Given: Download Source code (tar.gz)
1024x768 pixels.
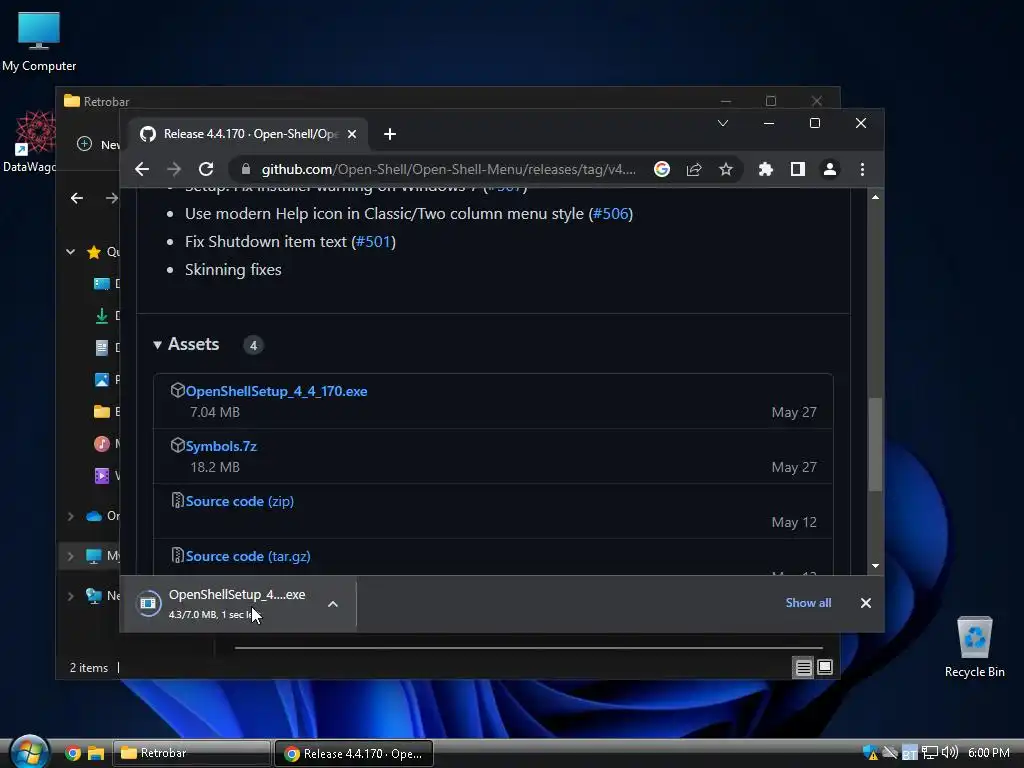Looking at the screenshot, I should 248,556.
